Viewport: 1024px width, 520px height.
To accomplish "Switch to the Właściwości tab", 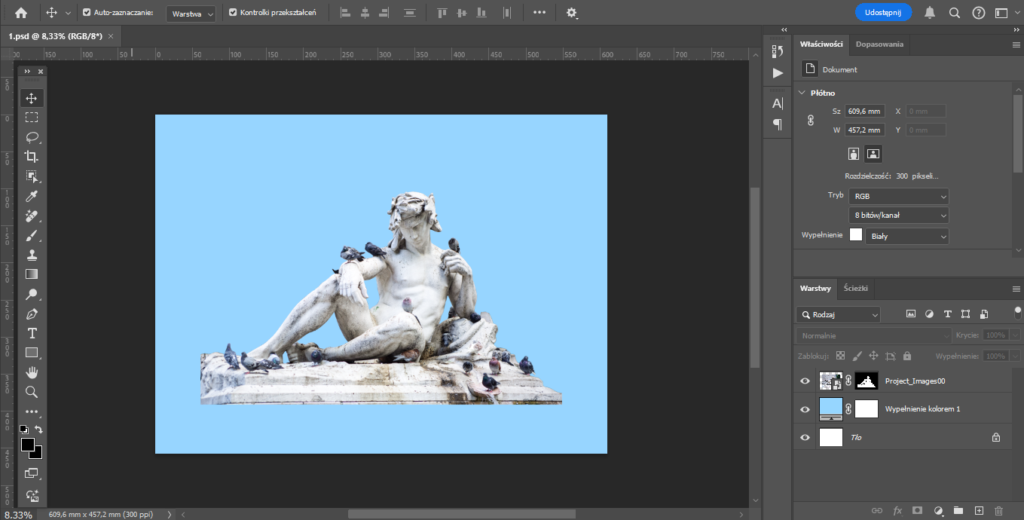I will [821, 44].
